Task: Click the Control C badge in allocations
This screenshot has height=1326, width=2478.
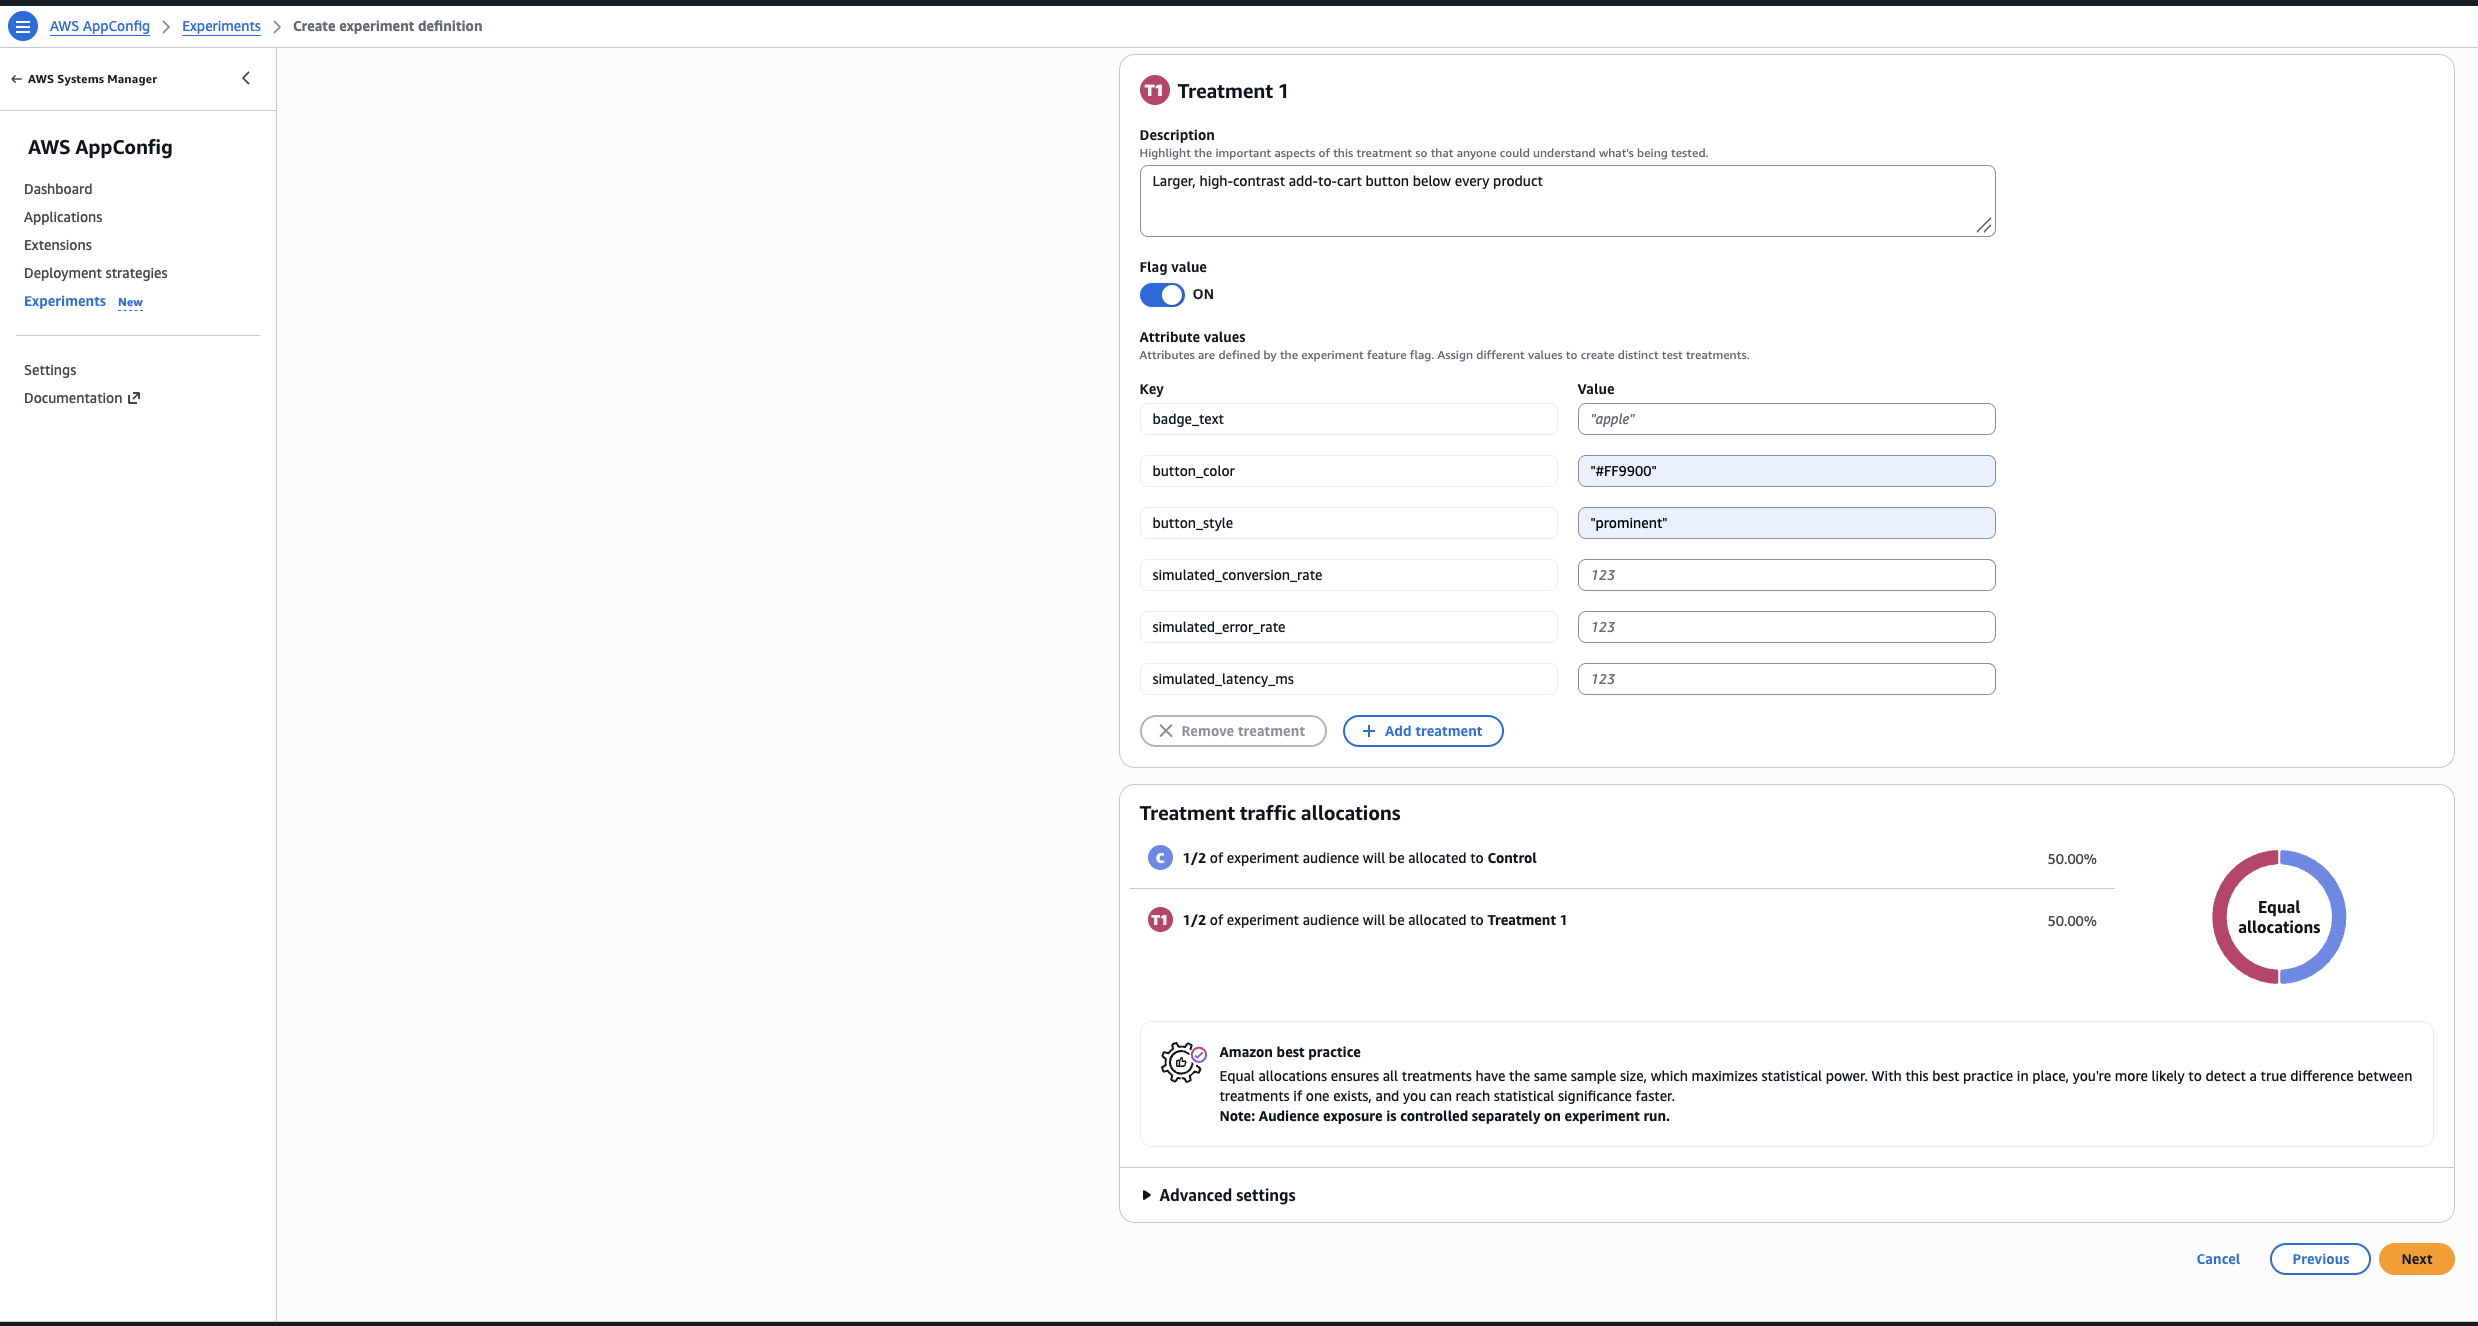Action: (x=1160, y=858)
